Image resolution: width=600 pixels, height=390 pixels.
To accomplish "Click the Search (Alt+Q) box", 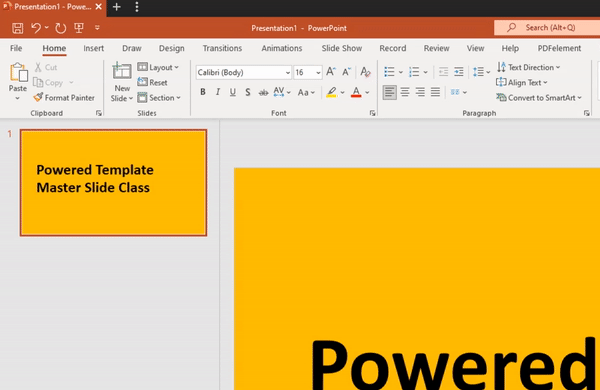I will (547, 28).
